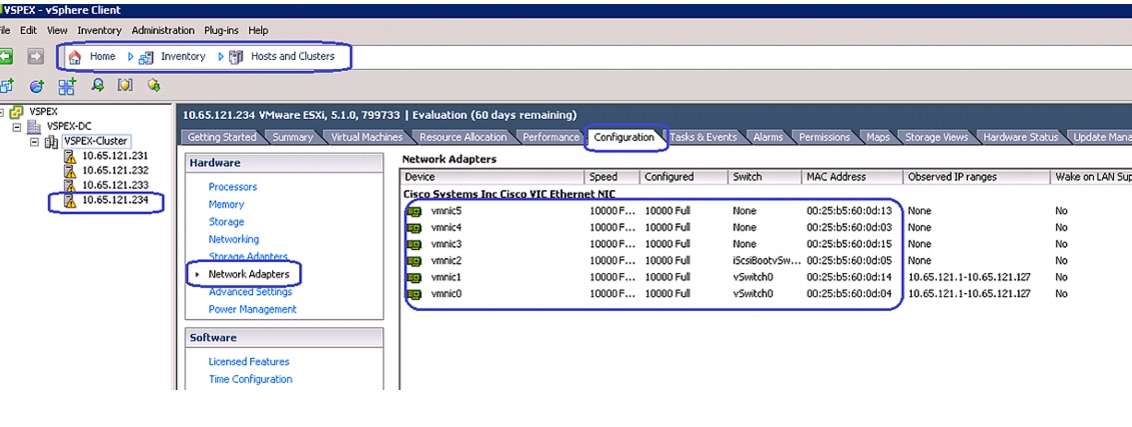This screenshot has height=427, width=1132.
Task: Switch to the Hardware Status tab
Action: [1021, 137]
